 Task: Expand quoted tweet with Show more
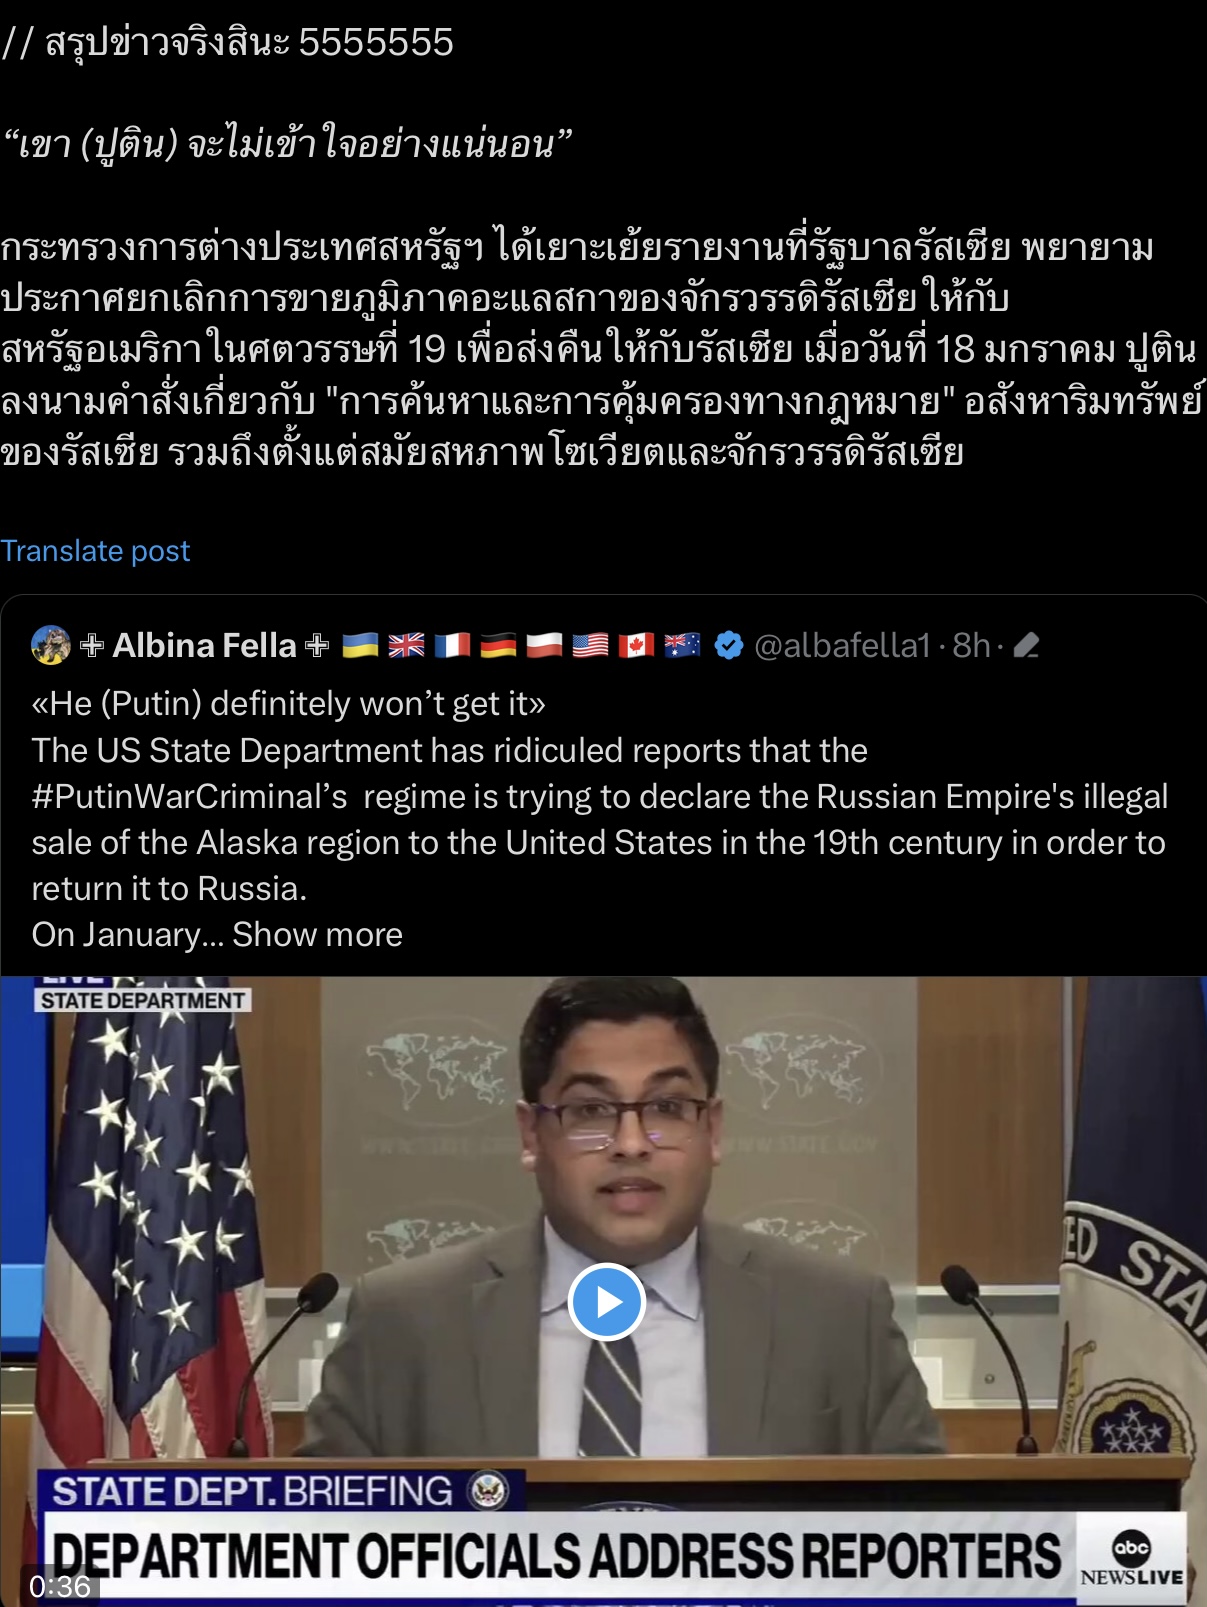pyautogui.click(x=317, y=934)
